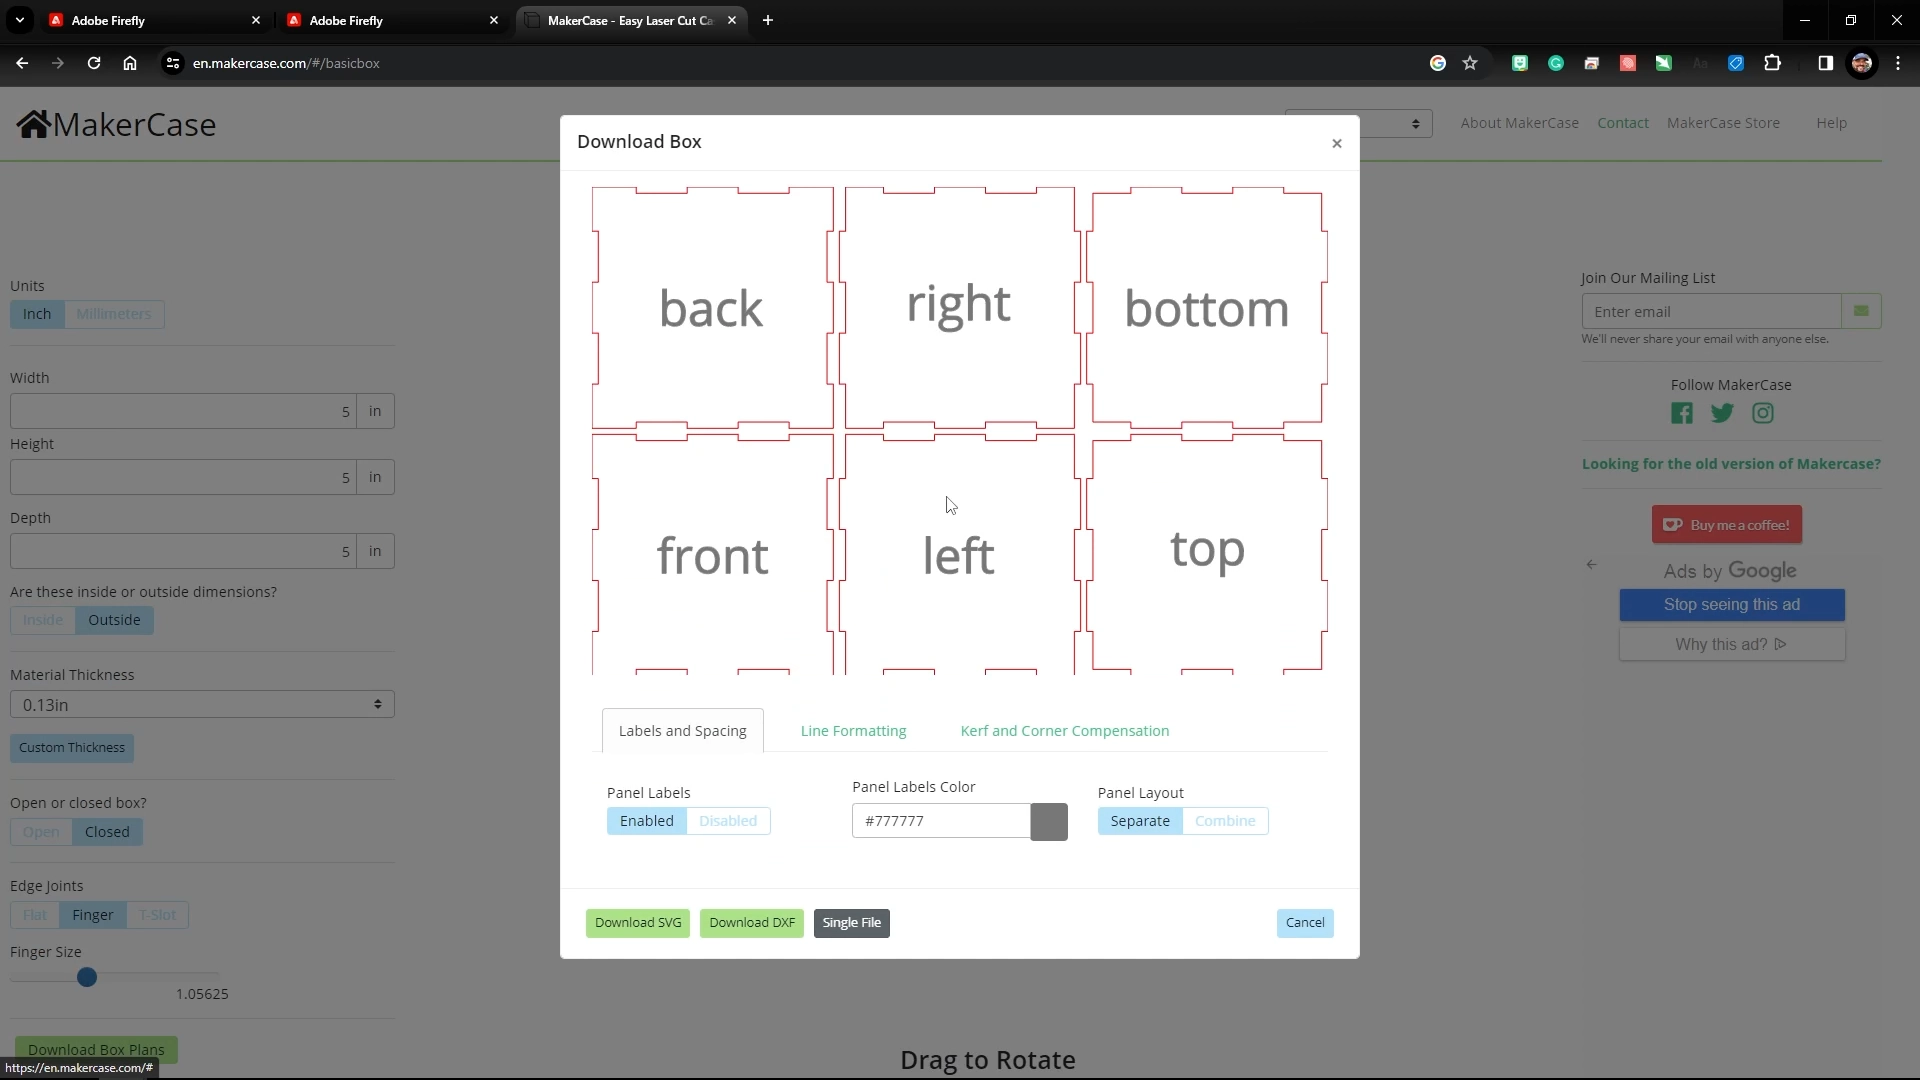Select Open box option
The width and height of the screenshot is (1920, 1080).
coord(41,832)
